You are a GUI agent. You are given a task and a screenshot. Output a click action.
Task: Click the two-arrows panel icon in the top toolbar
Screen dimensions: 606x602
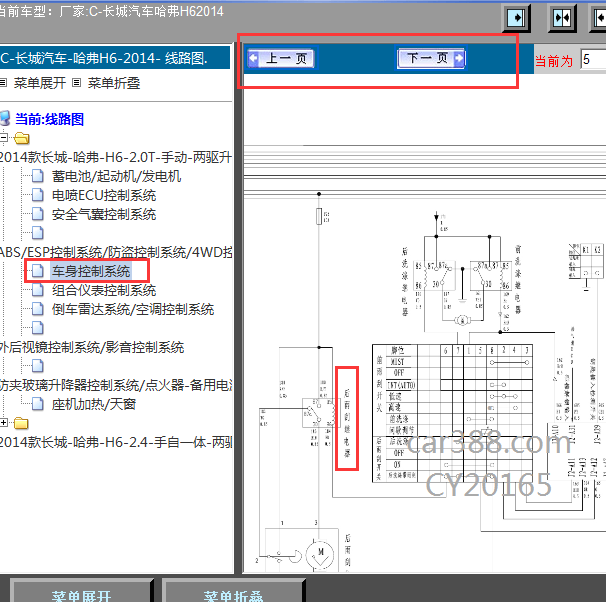[x=562, y=18]
